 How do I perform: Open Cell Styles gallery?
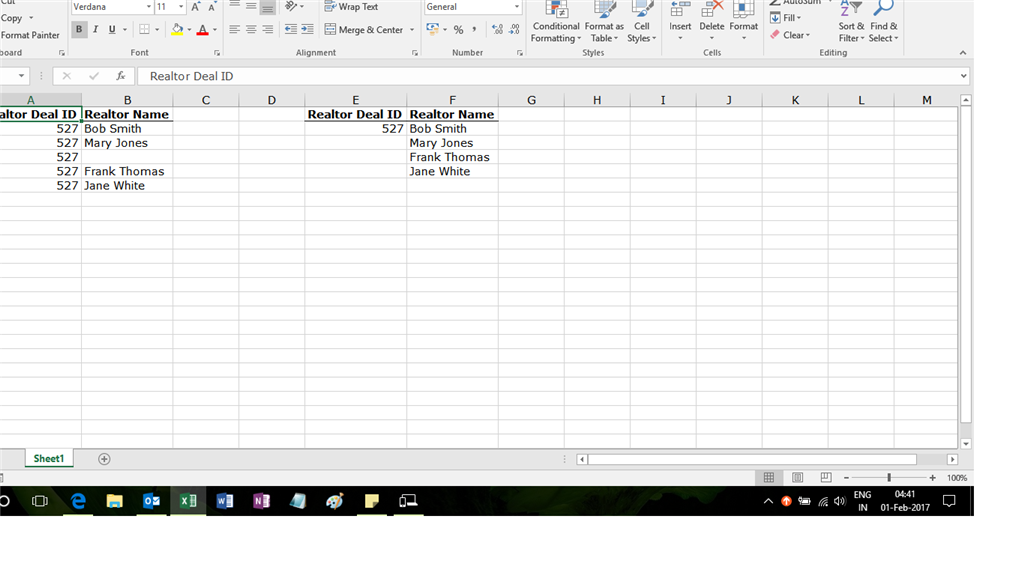[x=642, y=22]
